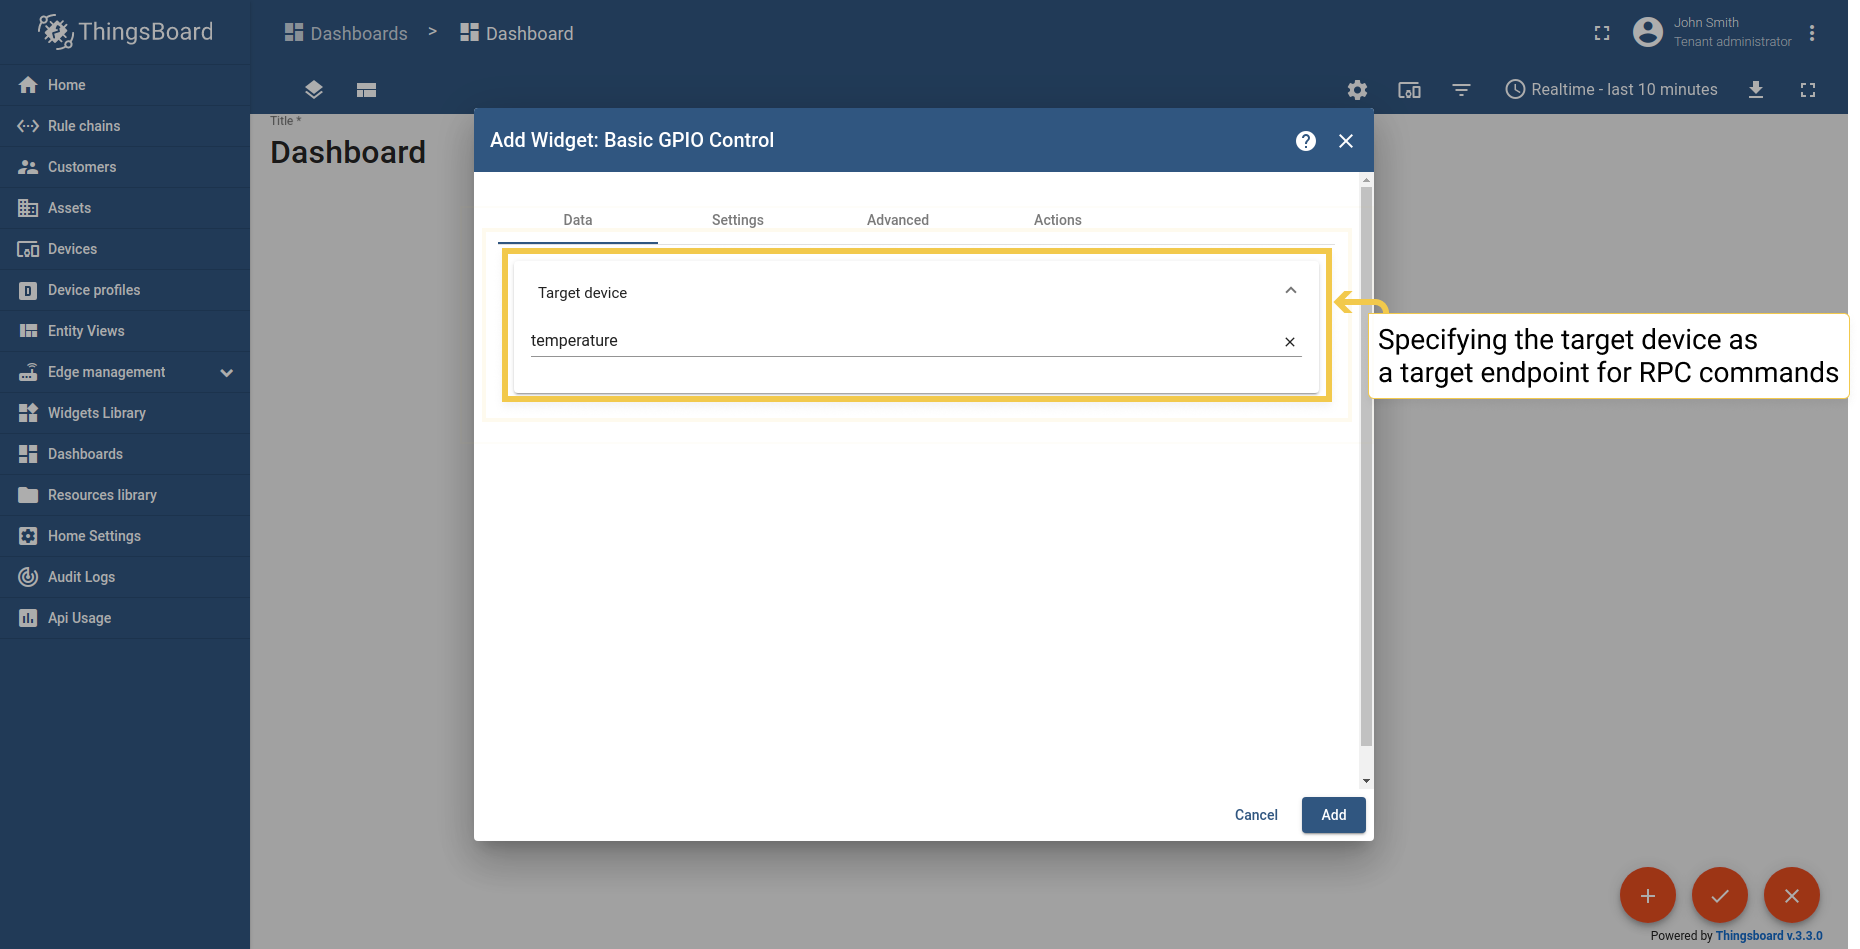The image size is (1860, 949).
Task: Toggle fullscreen in the top header
Action: click(x=1602, y=33)
